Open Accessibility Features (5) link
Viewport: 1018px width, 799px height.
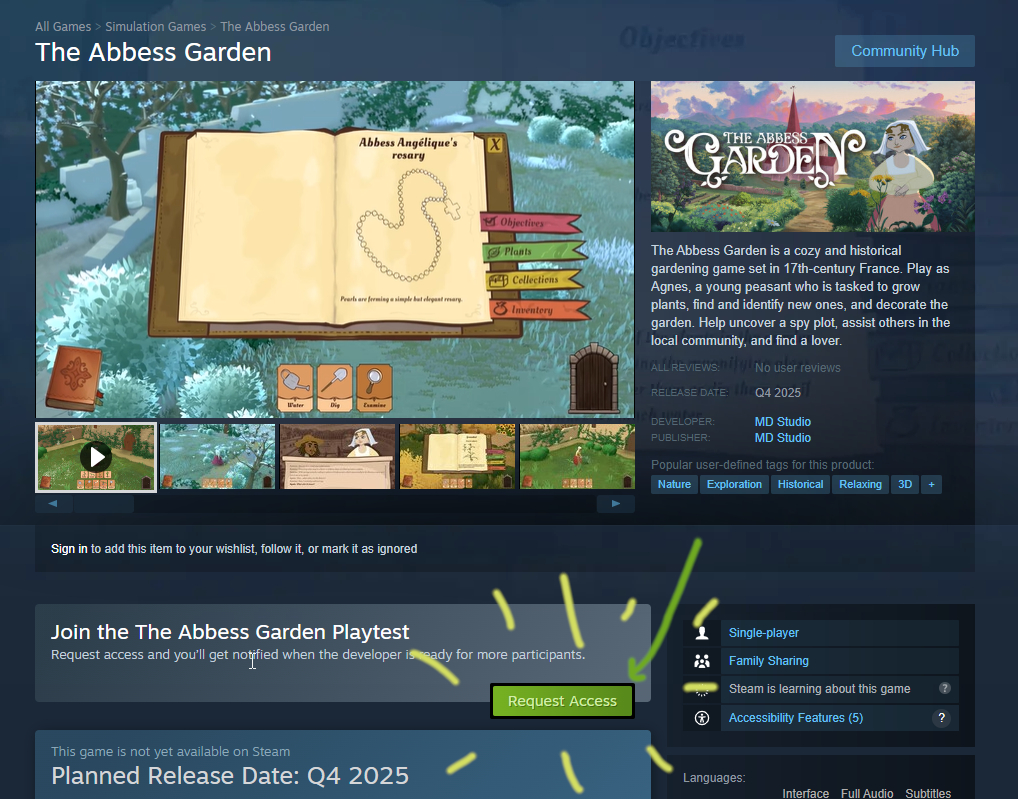click(x=795, y=718)
